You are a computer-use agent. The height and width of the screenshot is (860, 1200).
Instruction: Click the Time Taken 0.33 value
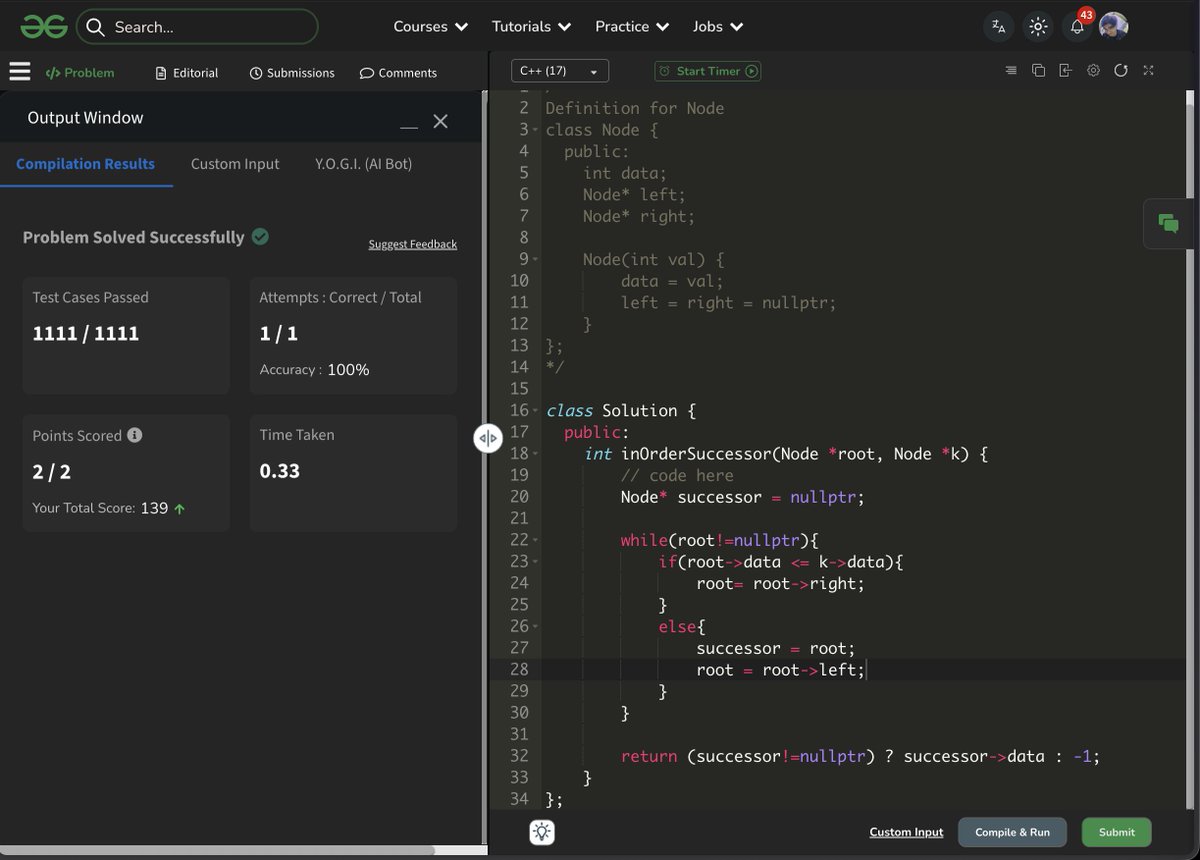pos(280,471)
